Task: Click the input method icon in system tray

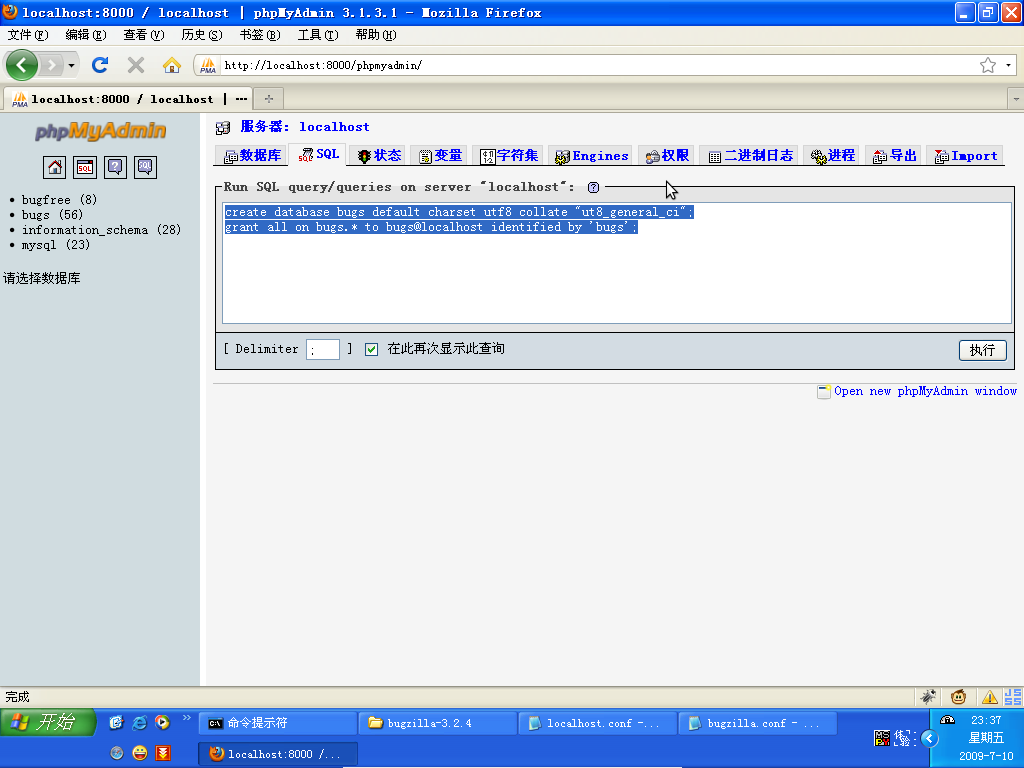Action: tap(882, 739)
